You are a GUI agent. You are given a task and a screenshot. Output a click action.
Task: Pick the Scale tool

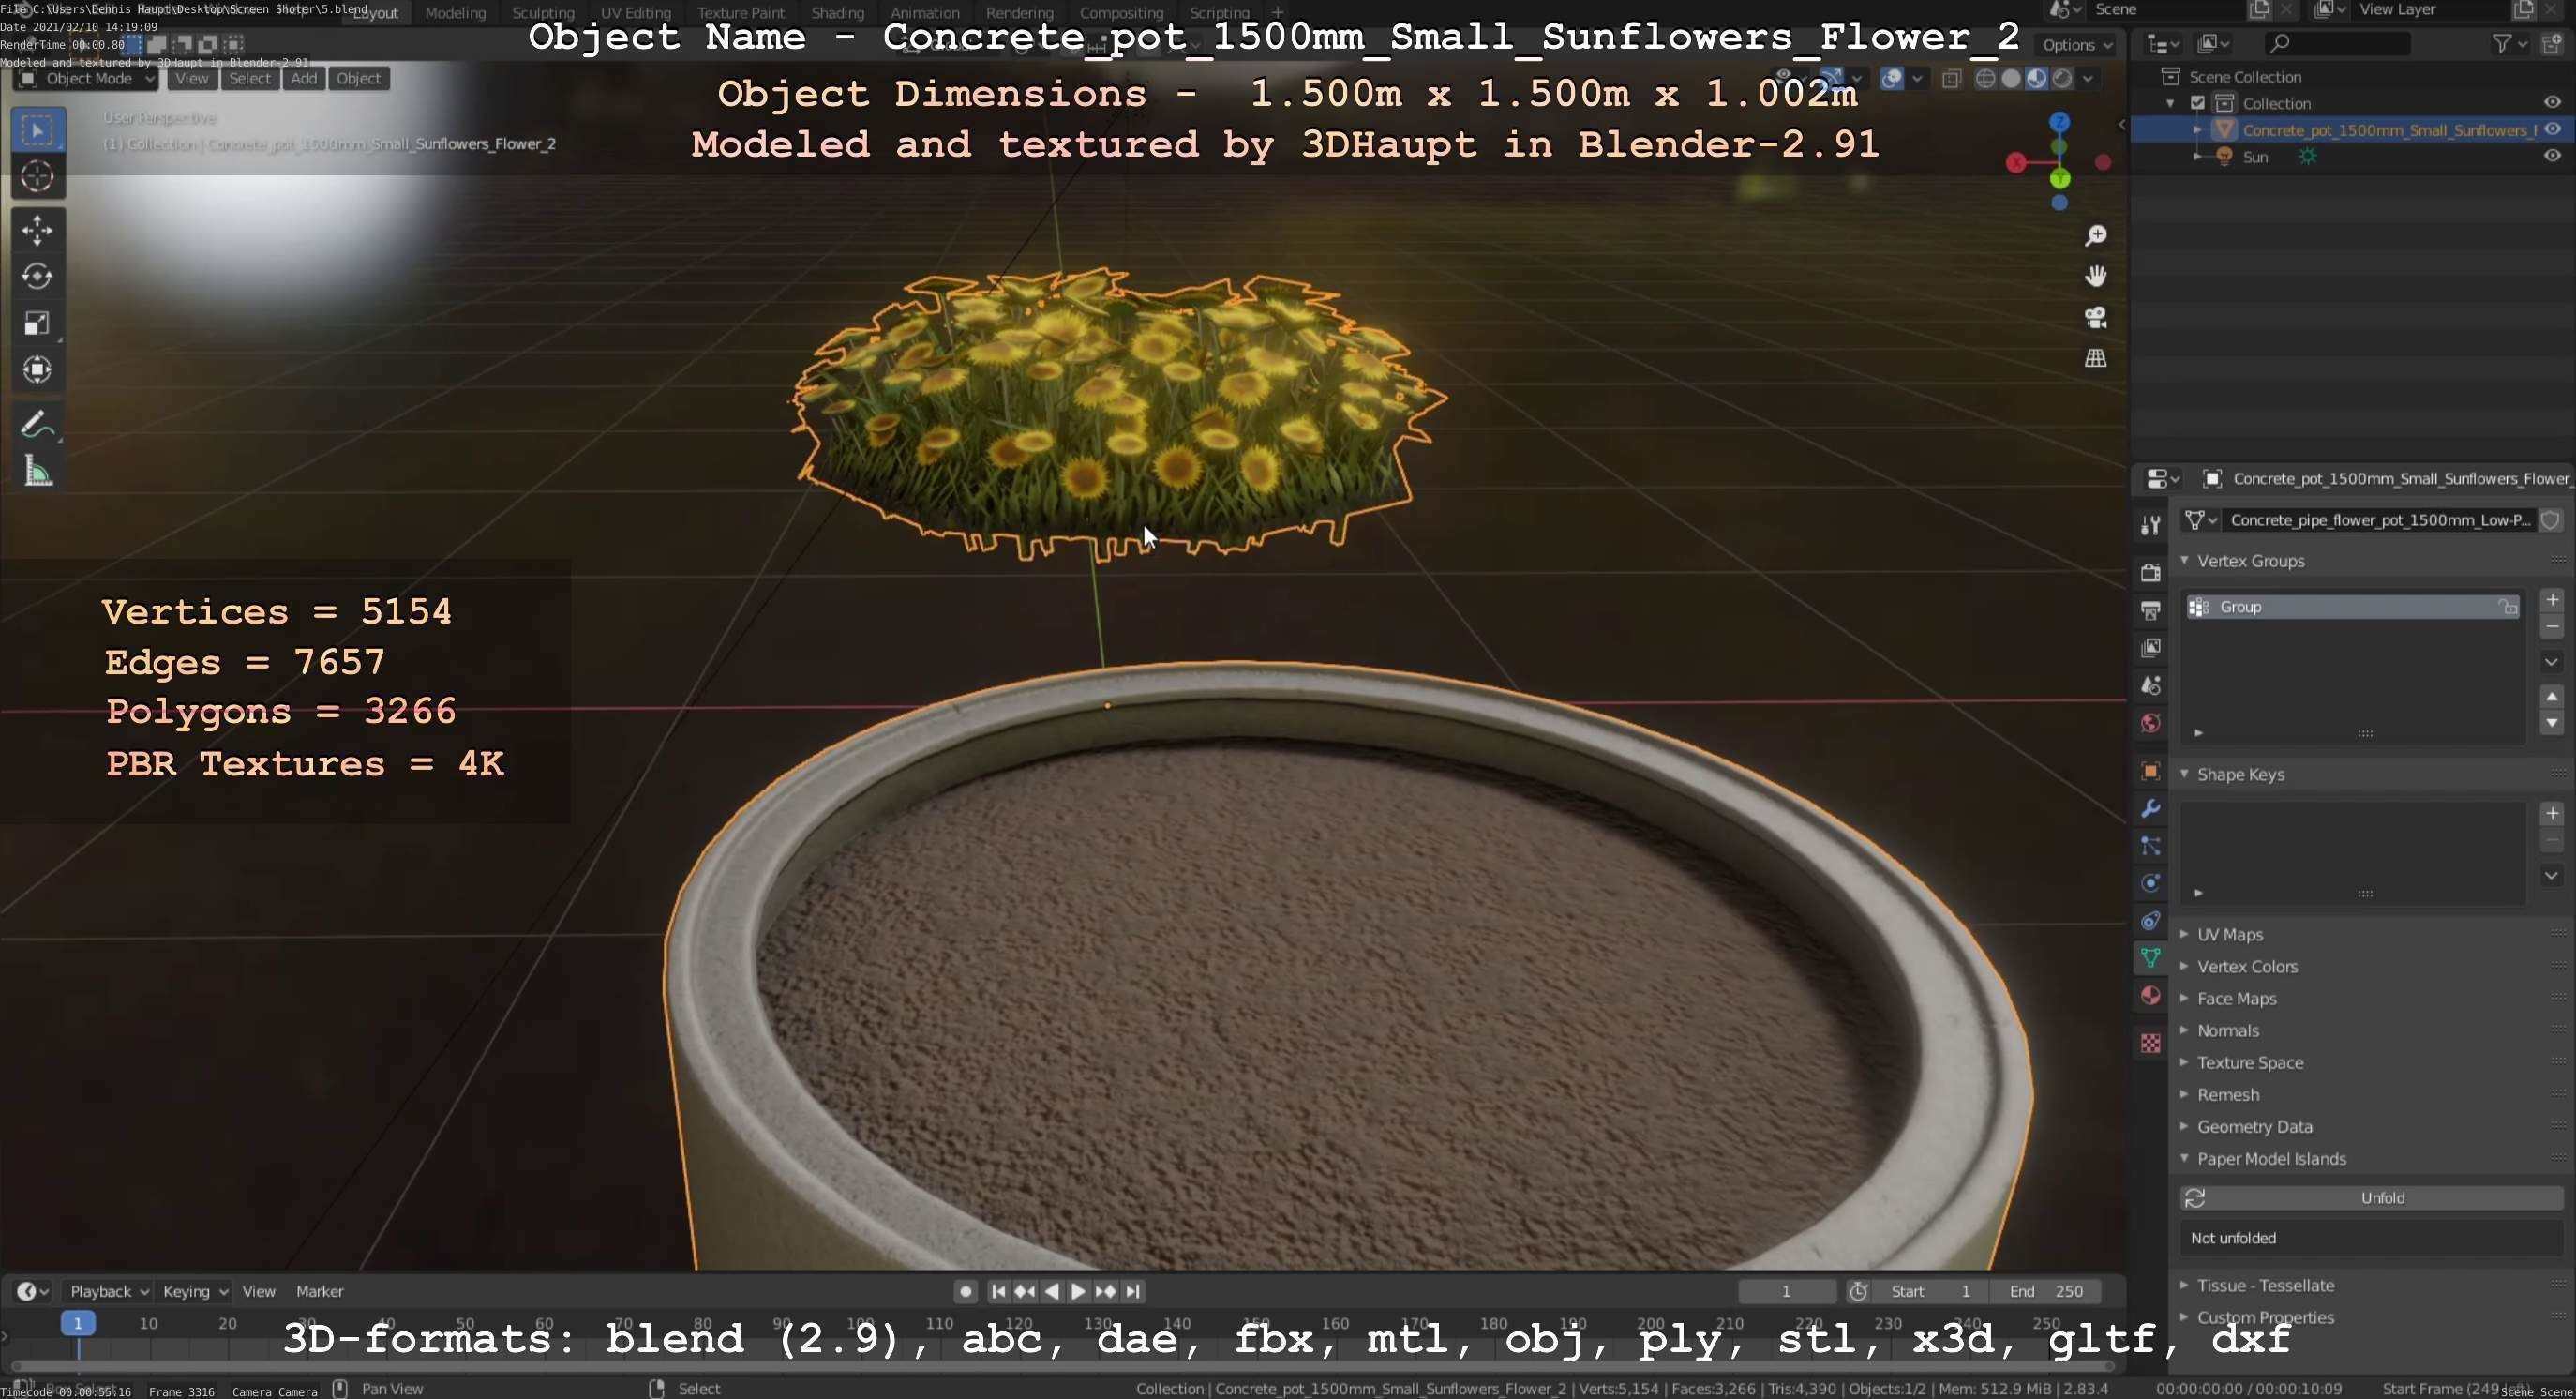(x=38, y=323)
